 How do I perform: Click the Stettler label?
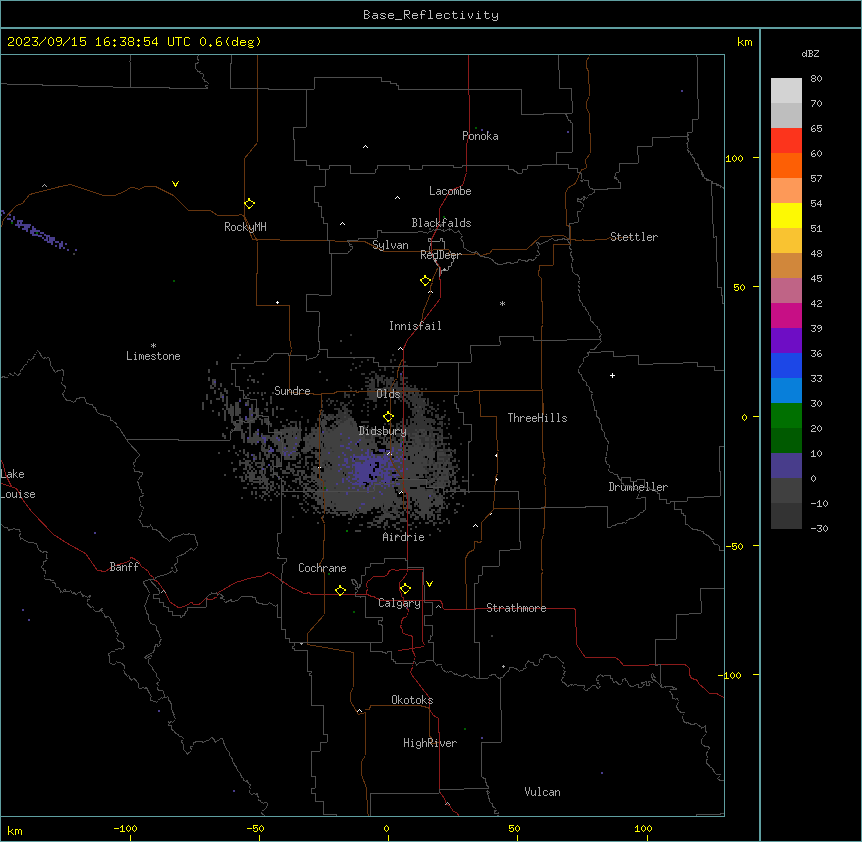pyautogui.click(x=634, y=237)
